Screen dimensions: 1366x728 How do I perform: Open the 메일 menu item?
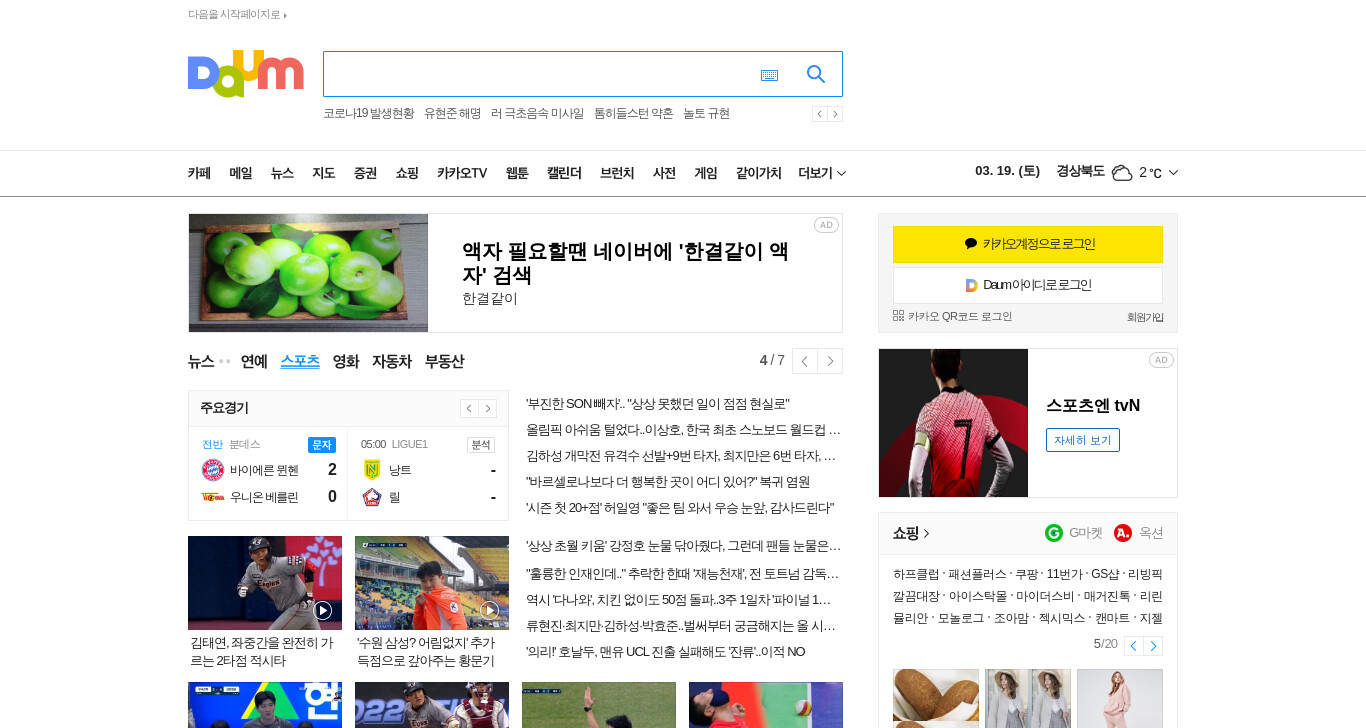tap(241, 173)
